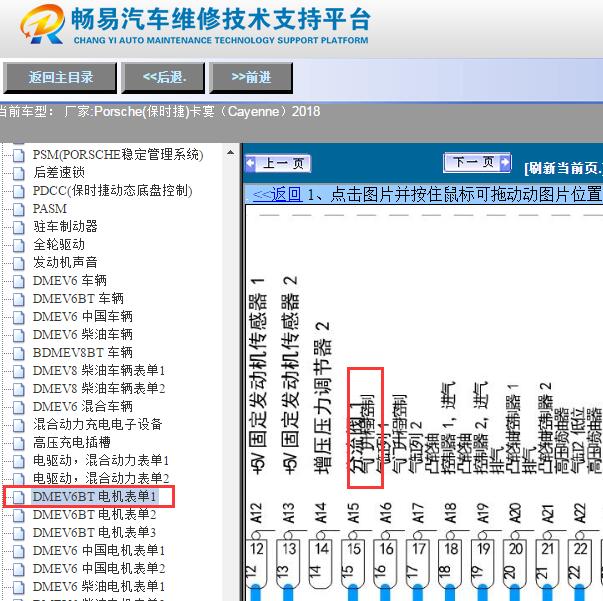Image resolution: width=603 pixels, height=601 pixels.
Task: Click document icon beside DMEV6 中国电机表单1
Action: (x=18, y=551)
